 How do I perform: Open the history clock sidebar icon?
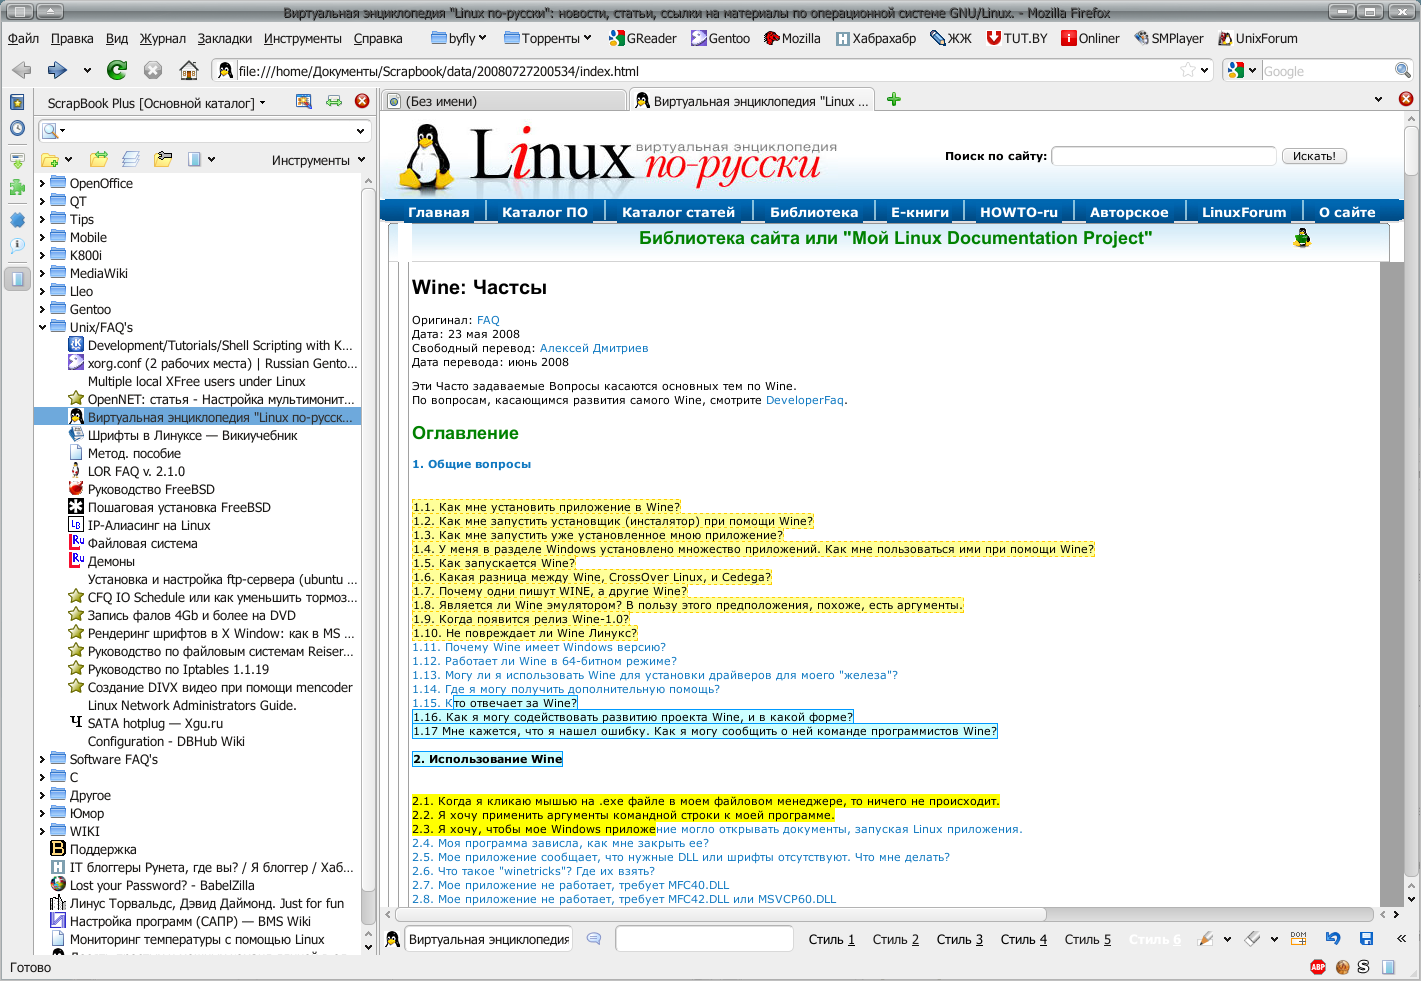pos(17,128)
